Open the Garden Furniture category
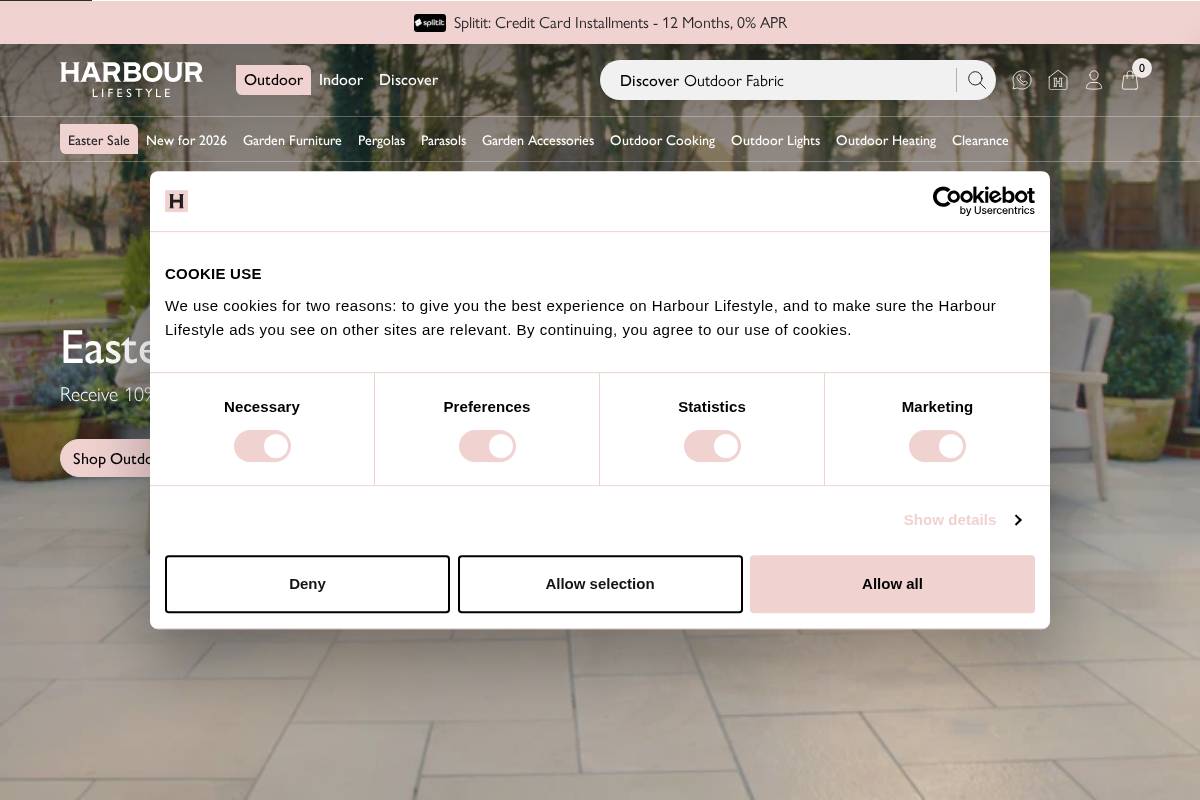The height and width of the screenshot is (800, 1200). pos(292,140)
